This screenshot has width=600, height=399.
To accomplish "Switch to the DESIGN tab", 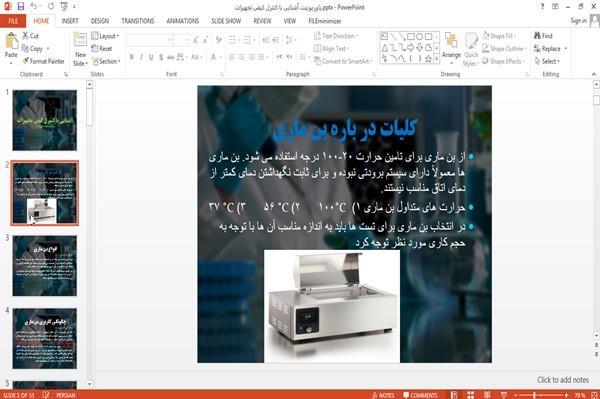I will (100, 21).
